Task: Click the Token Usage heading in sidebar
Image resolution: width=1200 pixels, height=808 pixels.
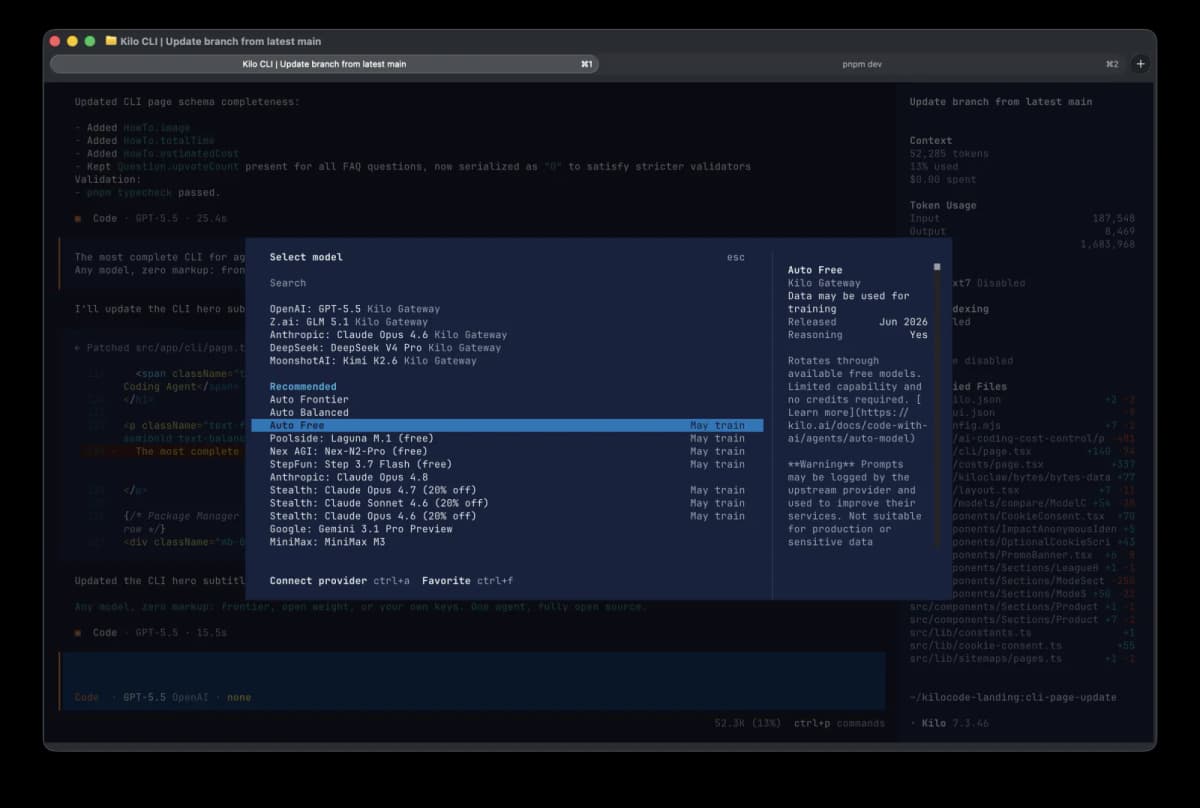Action: [x=942, y=205]
